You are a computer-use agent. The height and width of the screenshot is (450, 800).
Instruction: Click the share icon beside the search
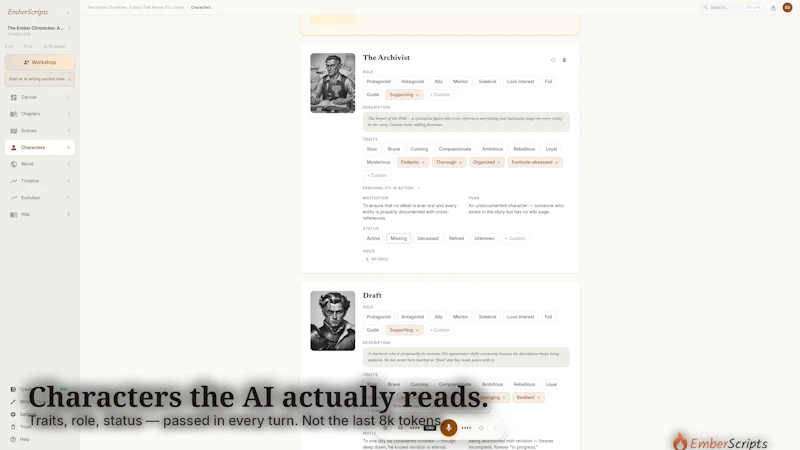773,8
